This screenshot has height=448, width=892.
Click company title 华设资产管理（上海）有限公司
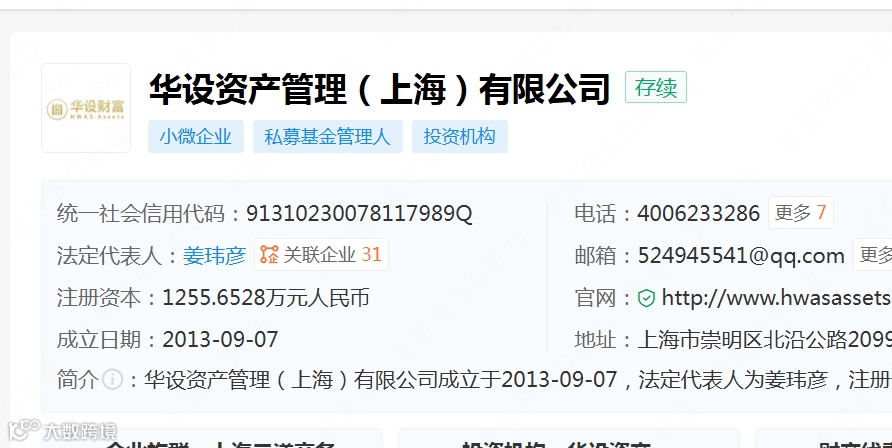coord(379,89)
